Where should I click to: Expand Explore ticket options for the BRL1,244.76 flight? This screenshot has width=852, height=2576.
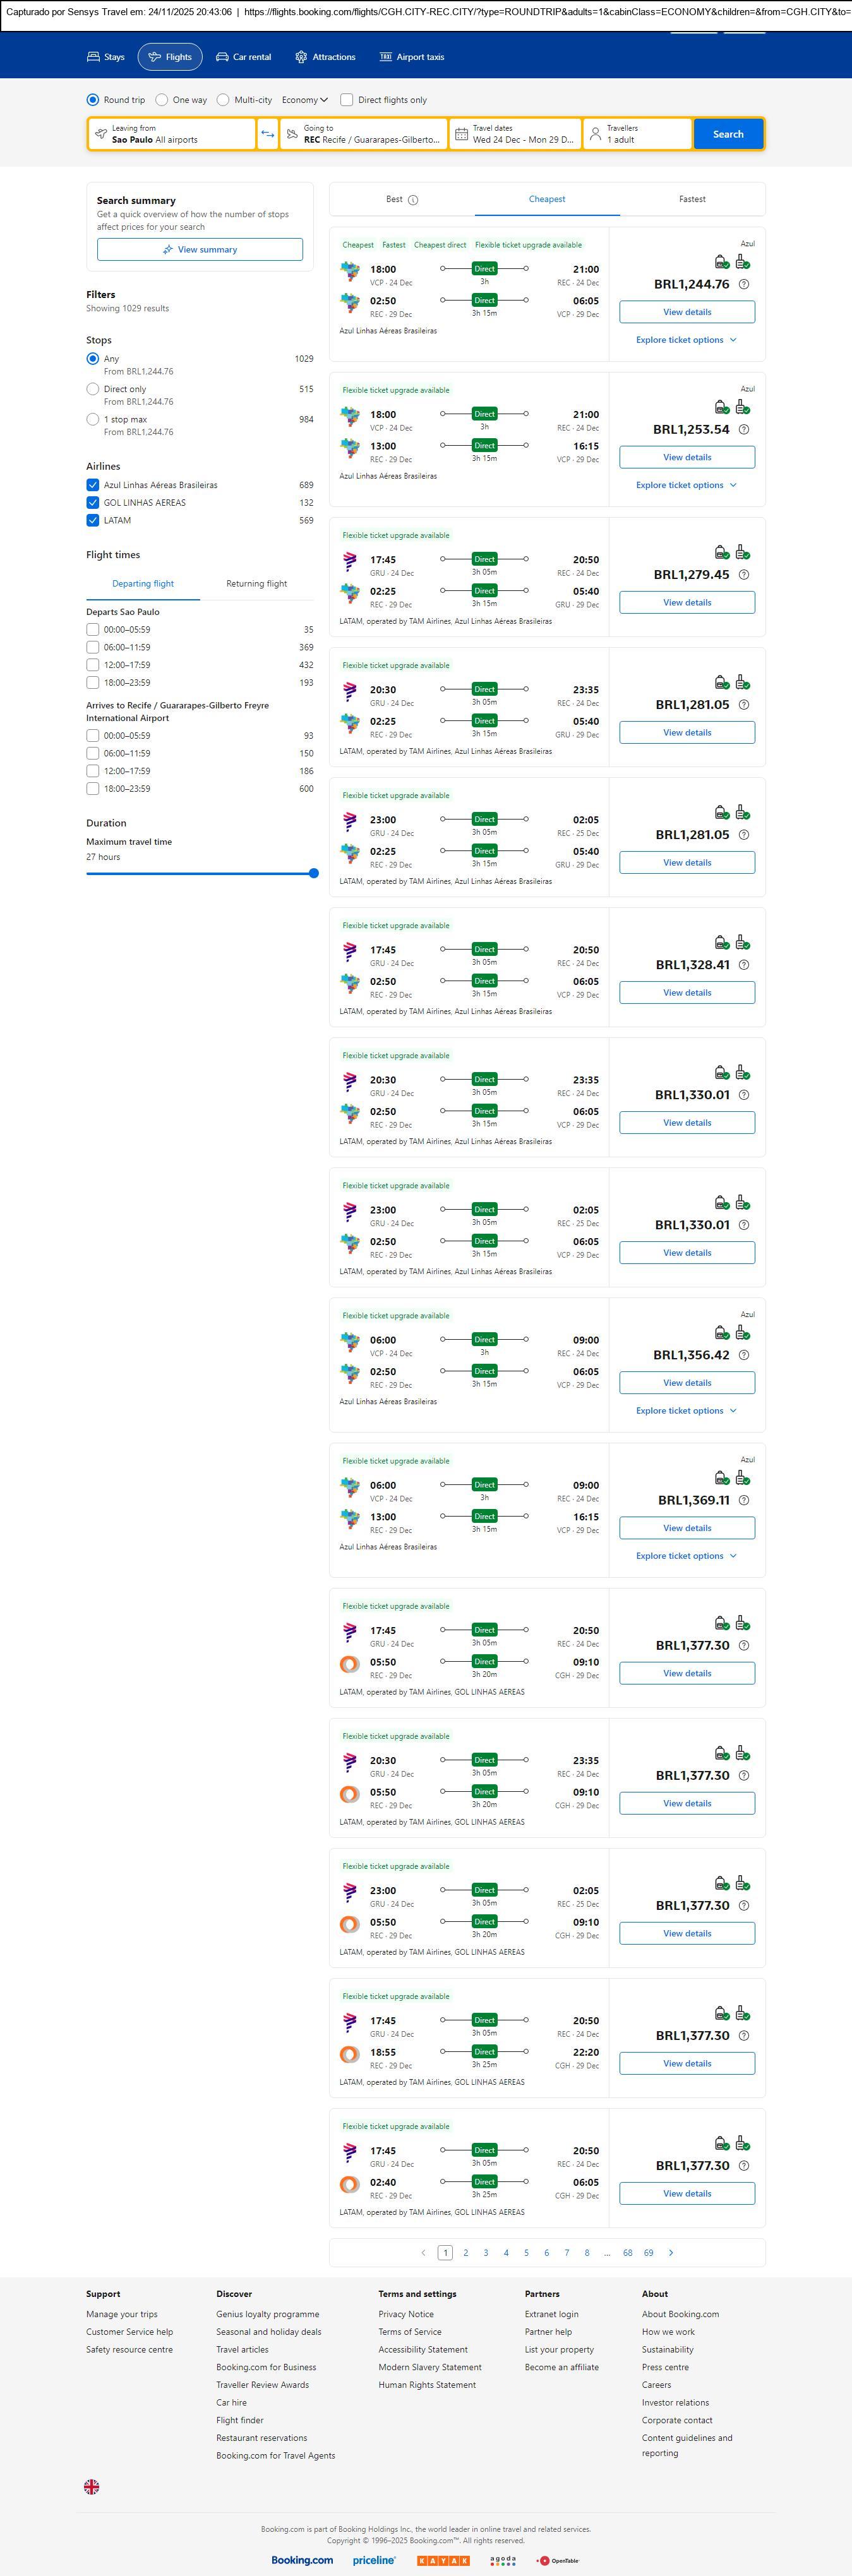click(686, 340)
